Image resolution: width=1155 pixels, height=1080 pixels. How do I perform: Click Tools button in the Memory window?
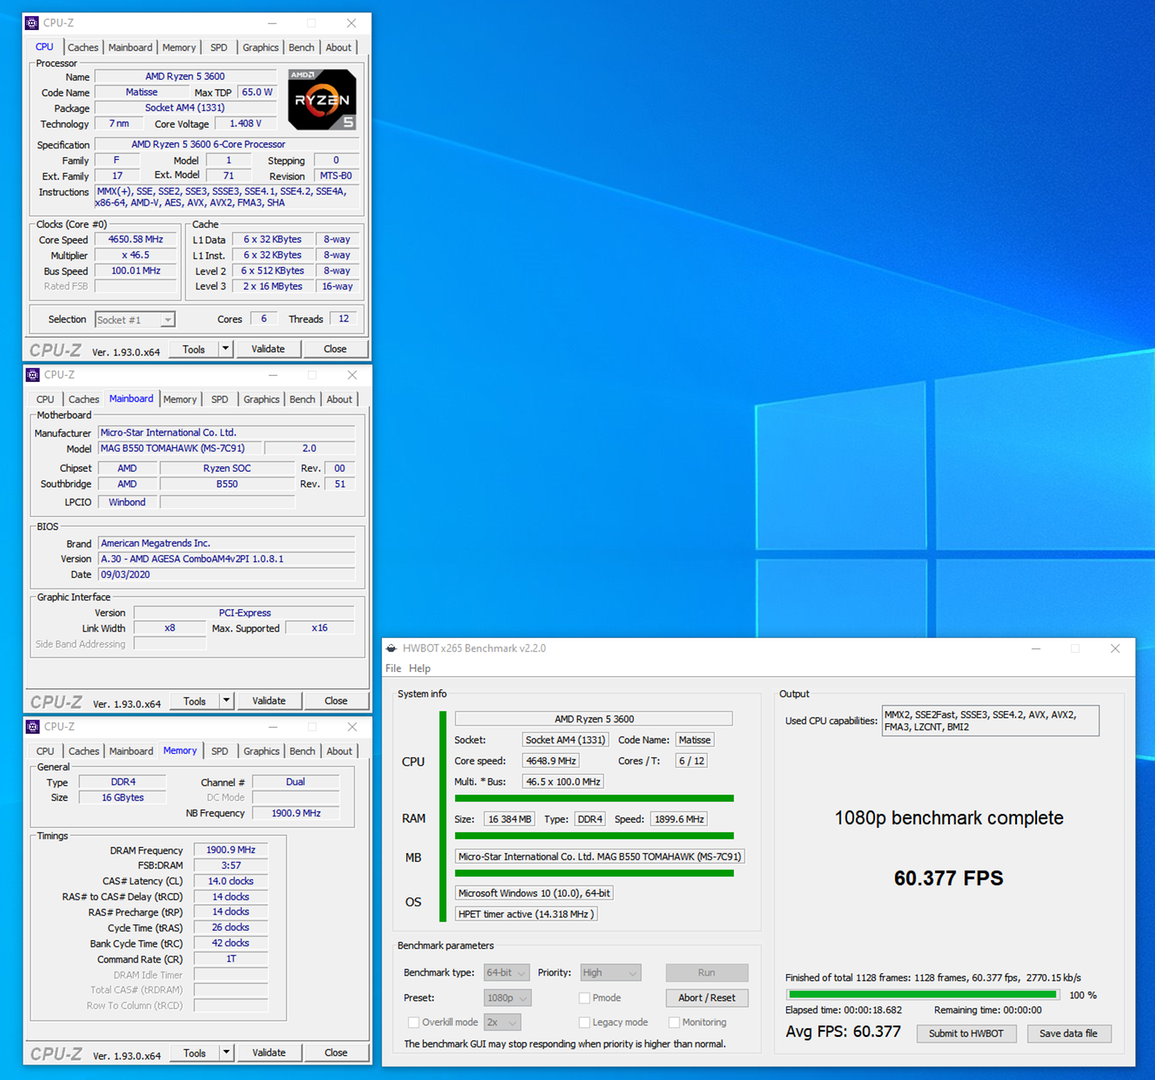tap(194, 1053)
